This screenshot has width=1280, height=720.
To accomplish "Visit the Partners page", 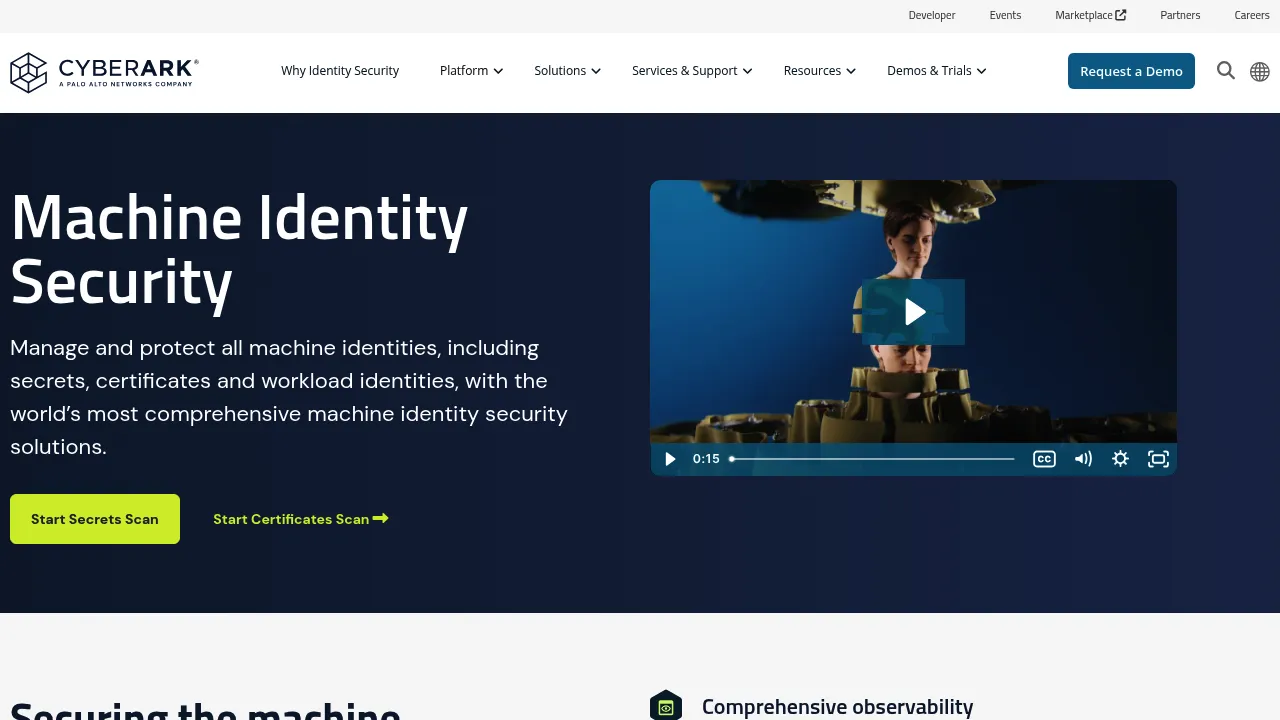I will (x=1180, y=15).
